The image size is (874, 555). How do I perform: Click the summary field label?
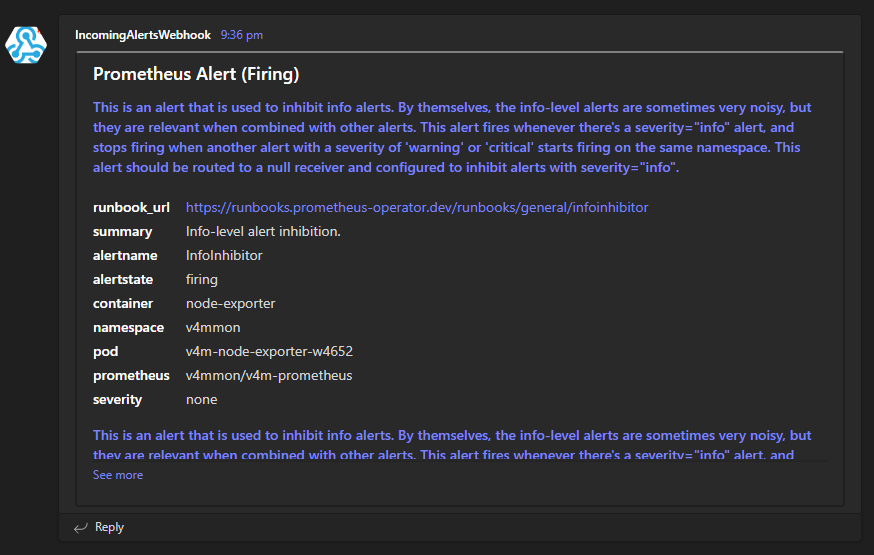(123, 231)
